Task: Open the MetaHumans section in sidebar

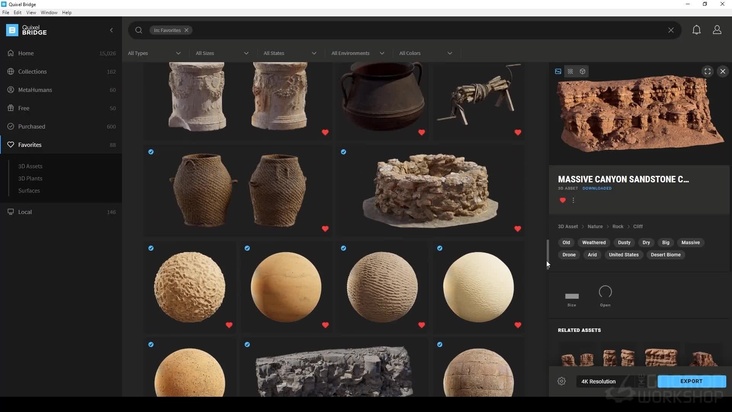Action: 38,90
